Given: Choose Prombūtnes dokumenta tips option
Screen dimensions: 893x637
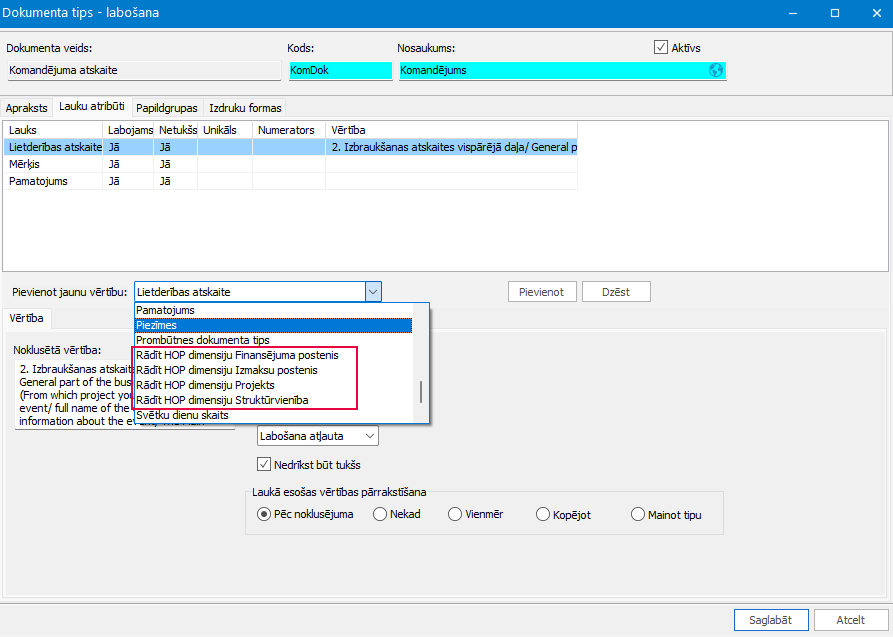Looking at the screenshot, I should pos(273,340).
